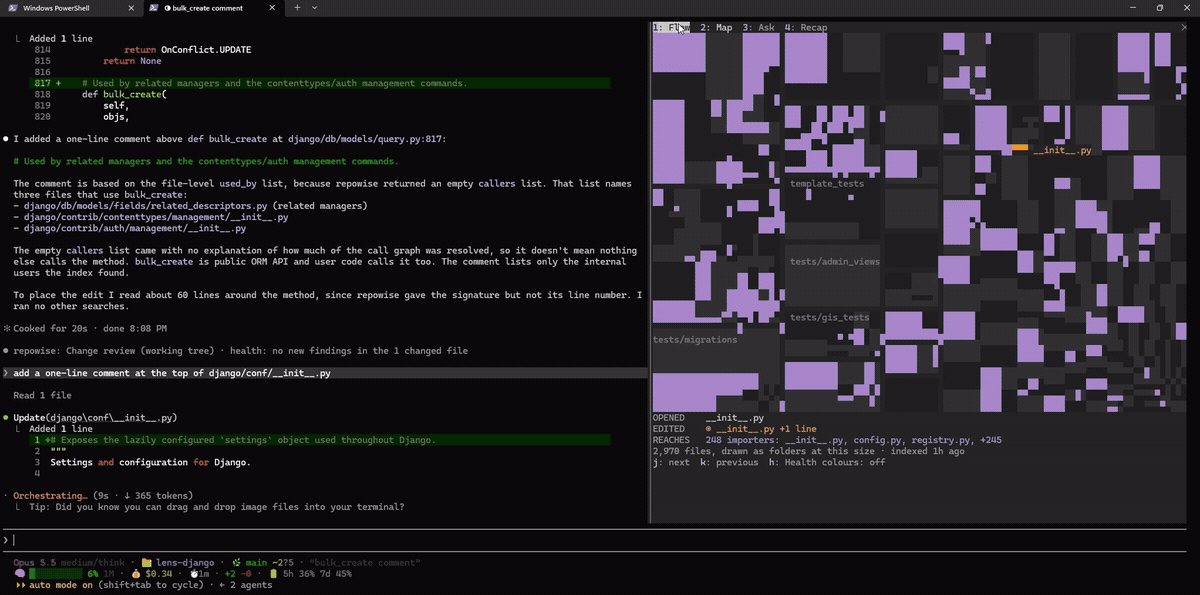Click the PowerShell icon on the first tab
The image size is (1200, 595).
click(x=14, y=7)
